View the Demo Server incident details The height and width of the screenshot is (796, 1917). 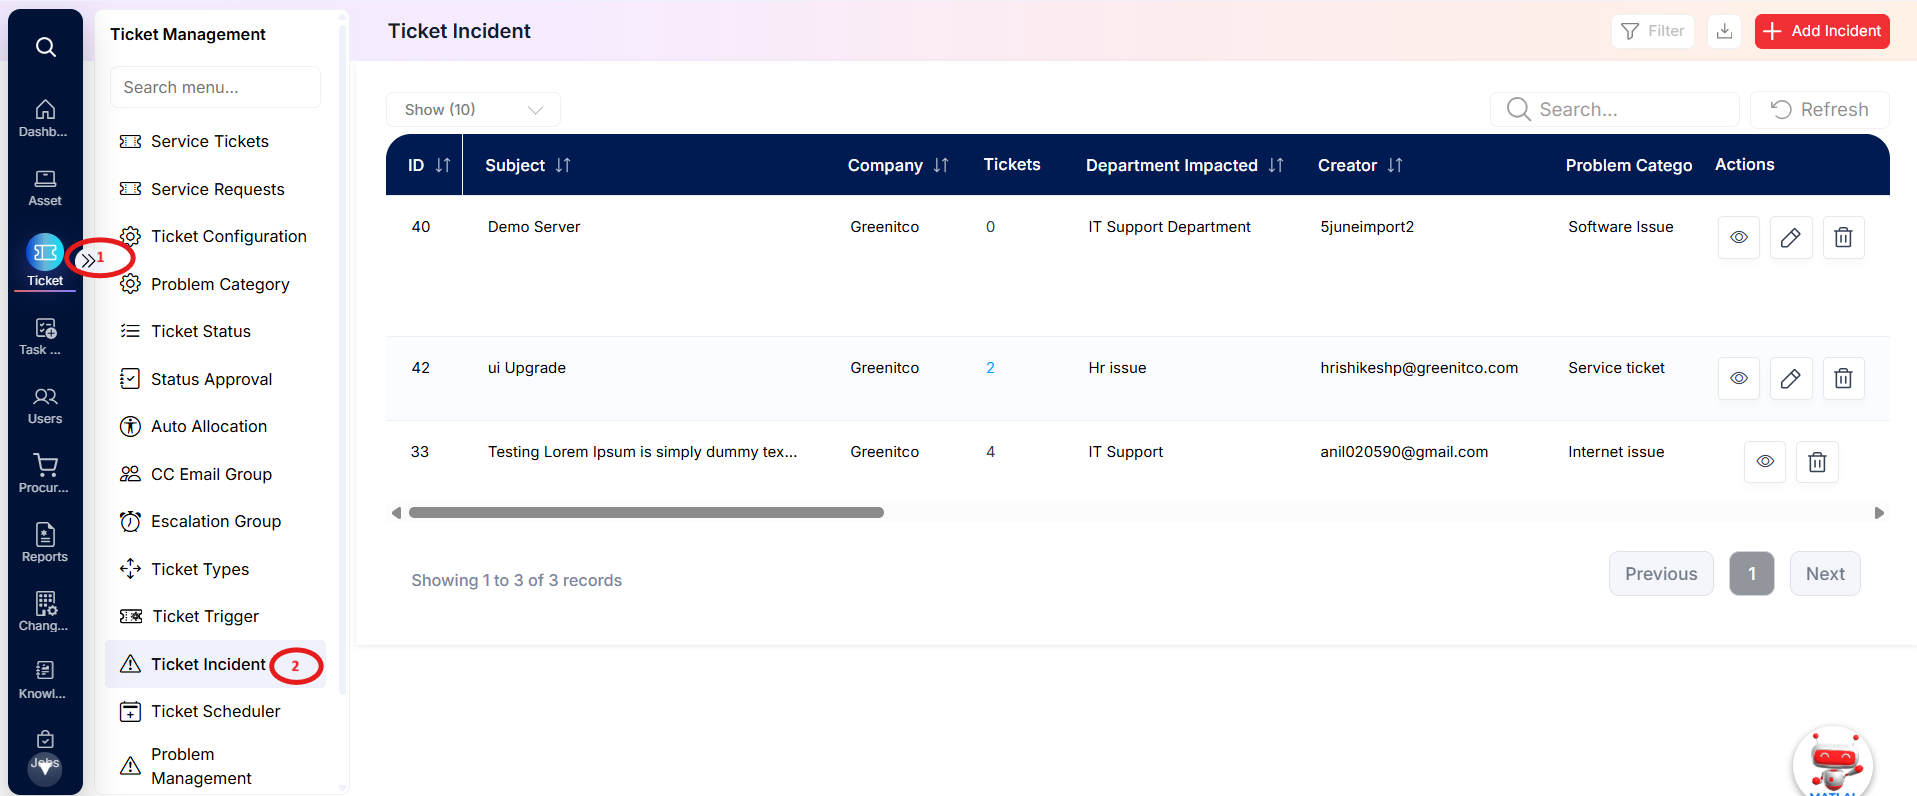[x=1739, y=237]
